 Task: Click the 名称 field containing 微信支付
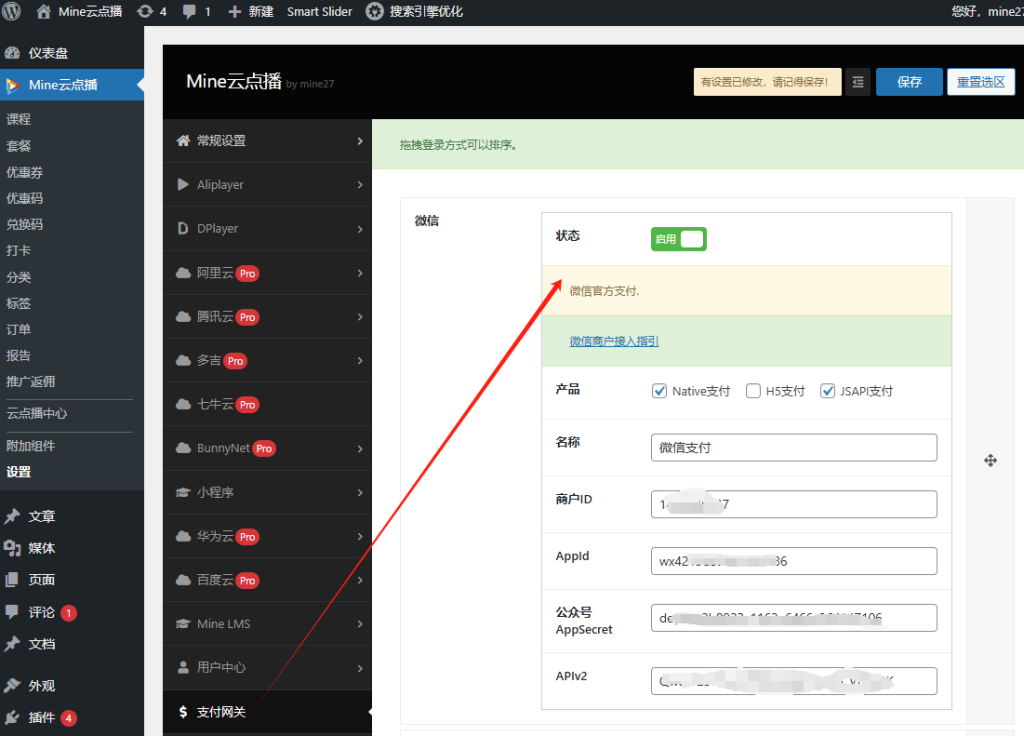point(794,447)
